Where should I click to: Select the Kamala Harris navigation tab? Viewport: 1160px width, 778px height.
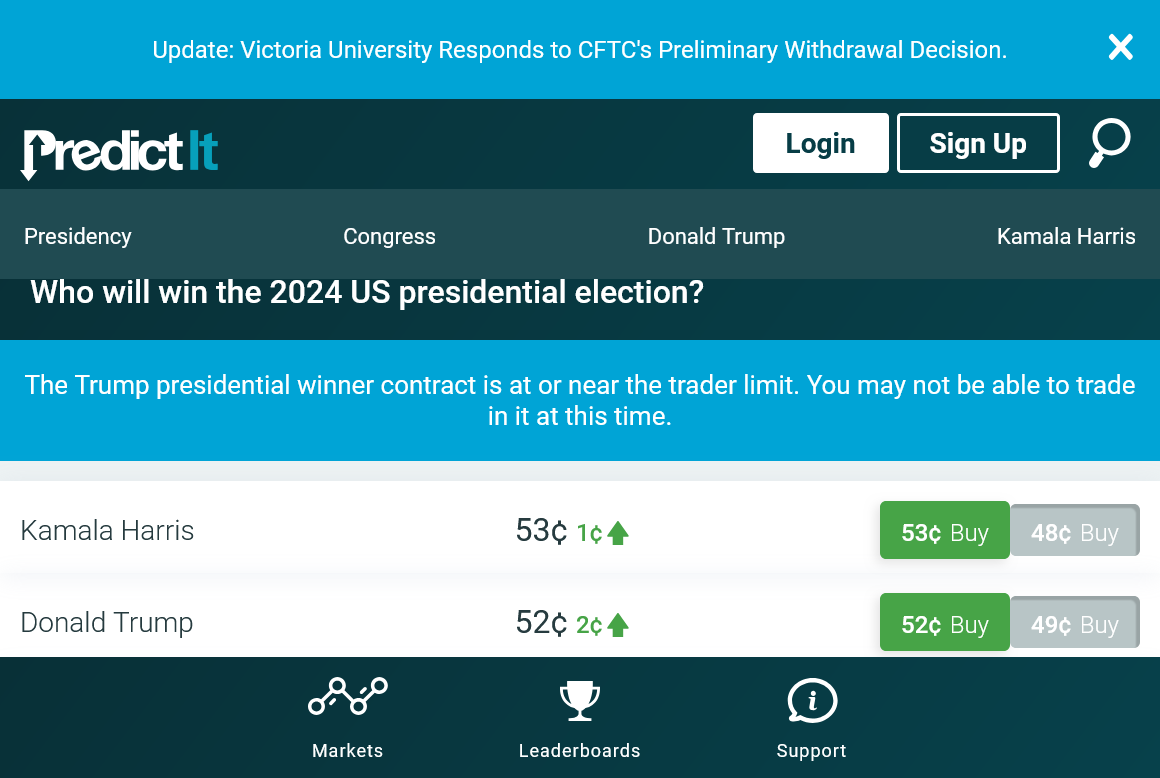pos(1066,237)
